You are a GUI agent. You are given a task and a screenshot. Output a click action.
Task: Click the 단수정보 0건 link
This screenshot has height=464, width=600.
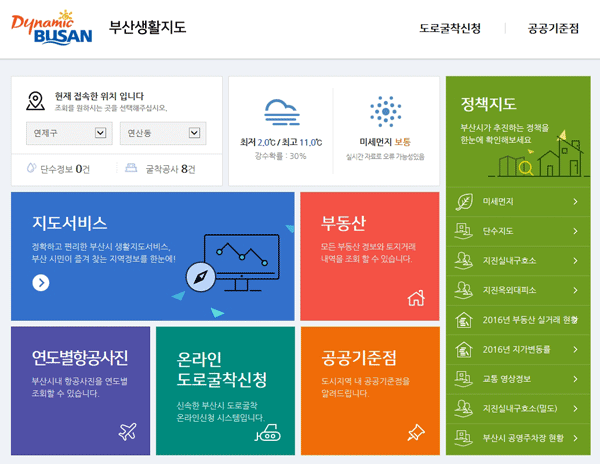pyautogui.click(x=58, y=168)
